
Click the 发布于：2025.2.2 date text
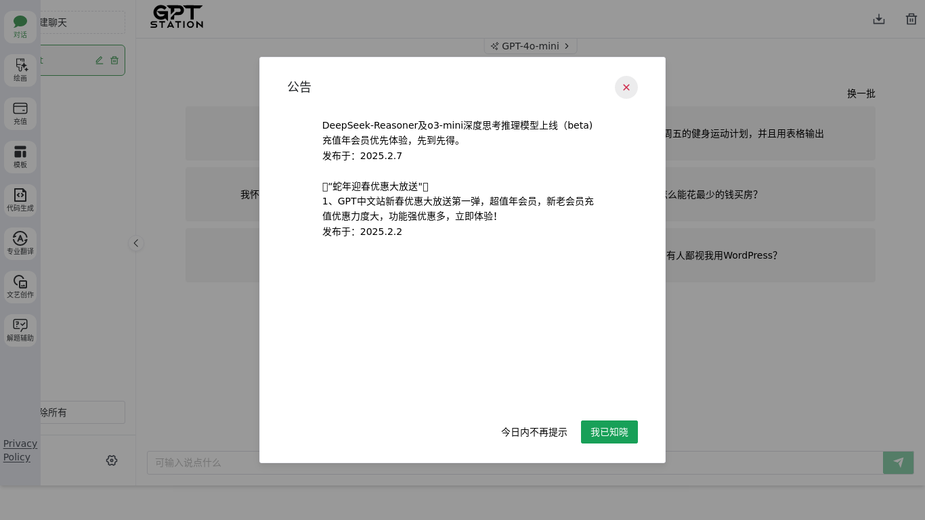pos(362,231)
